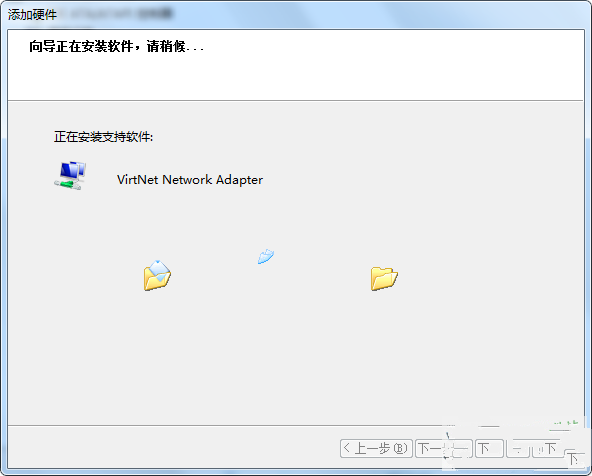Click the blurred text beside 添加硬件 title

click(117, 14)
